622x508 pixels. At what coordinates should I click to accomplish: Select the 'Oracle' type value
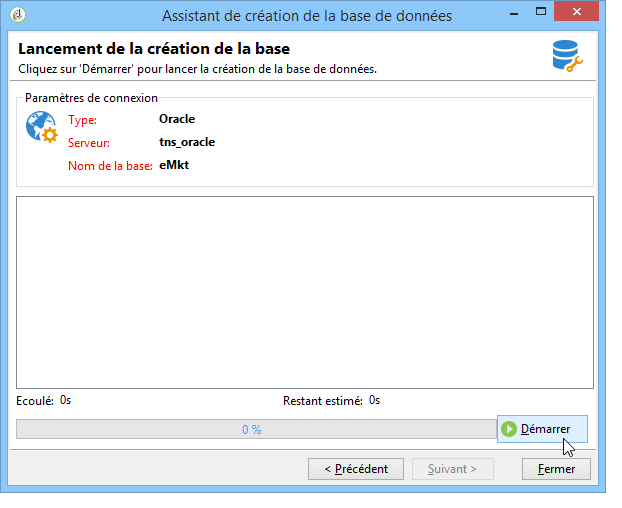(177, 119)
